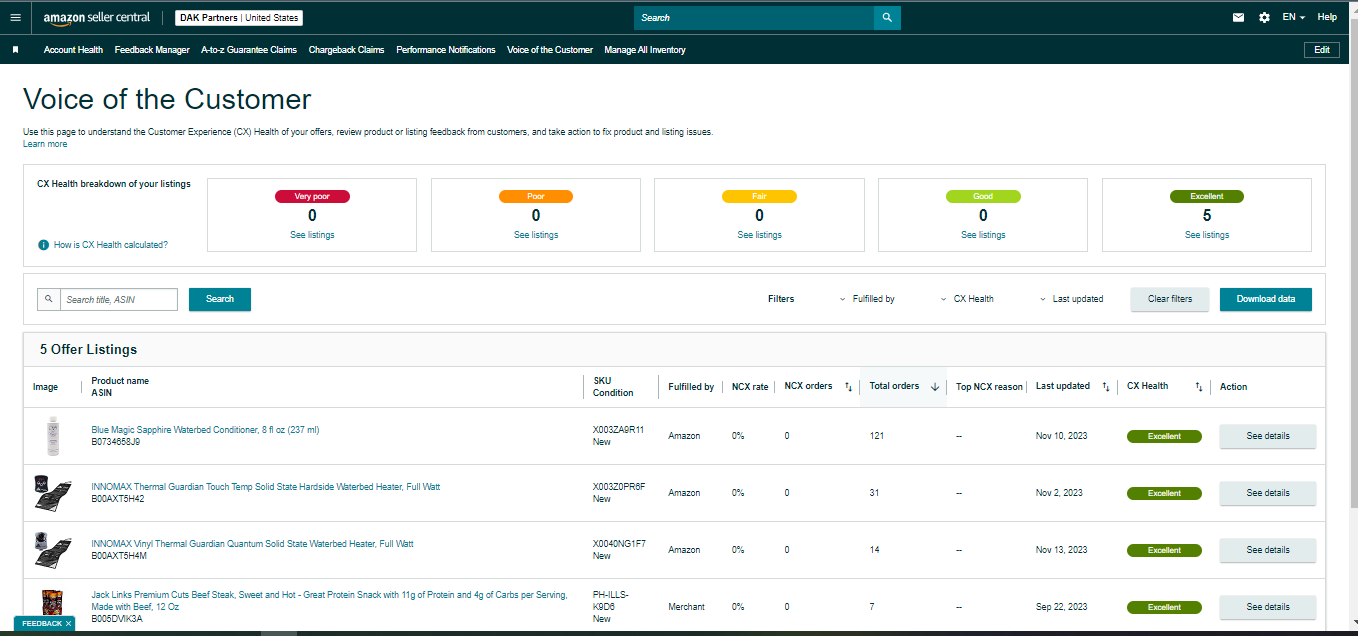Screen dimensions: 1358x636
Task: Focus the header search field
Action: [x=754, y=17]
